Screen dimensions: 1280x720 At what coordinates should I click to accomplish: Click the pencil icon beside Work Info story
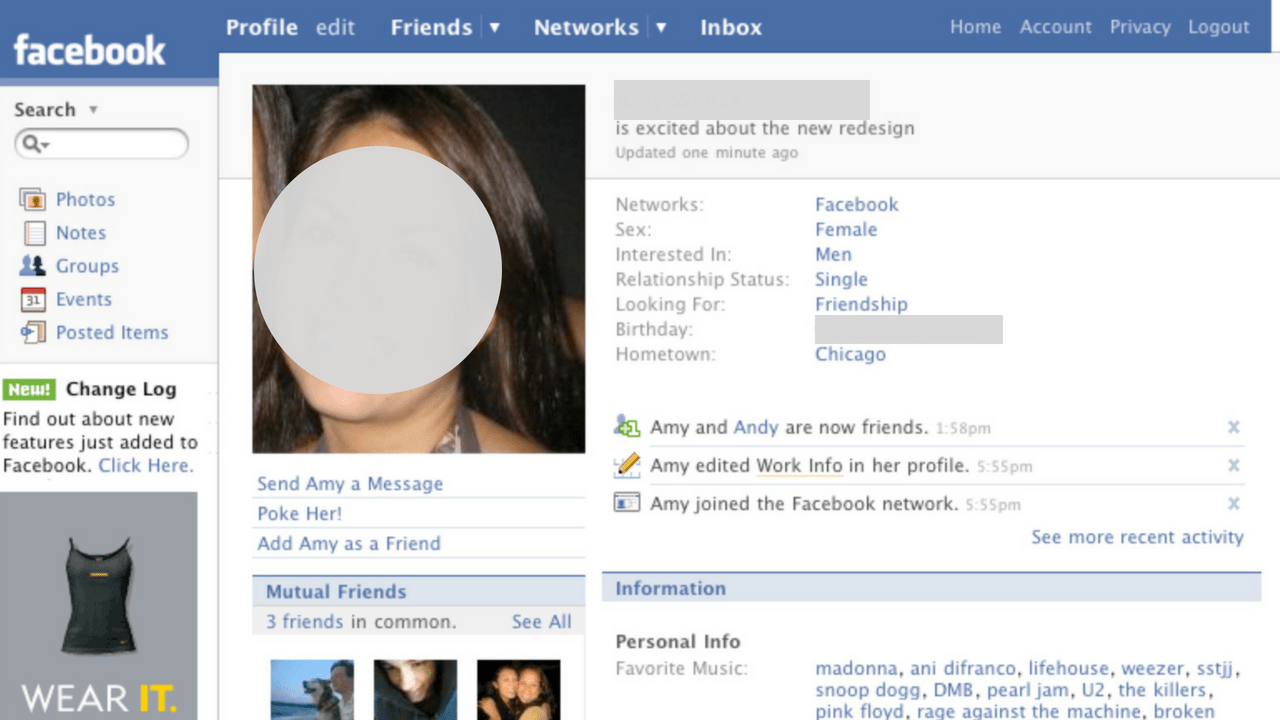(x=627, y=465)
